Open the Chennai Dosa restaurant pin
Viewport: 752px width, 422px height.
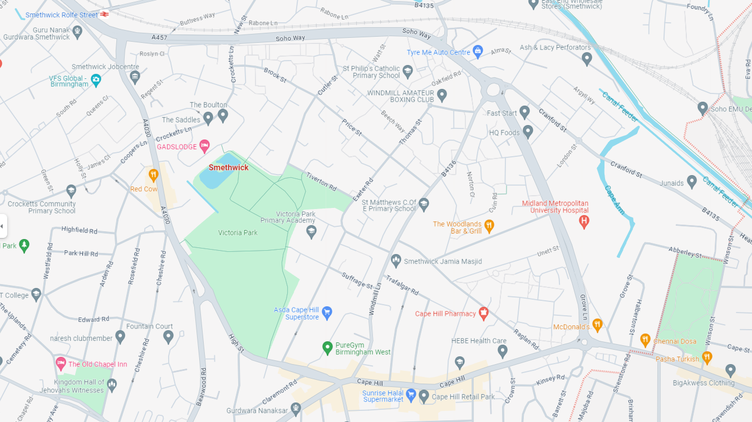coord(646,340)
